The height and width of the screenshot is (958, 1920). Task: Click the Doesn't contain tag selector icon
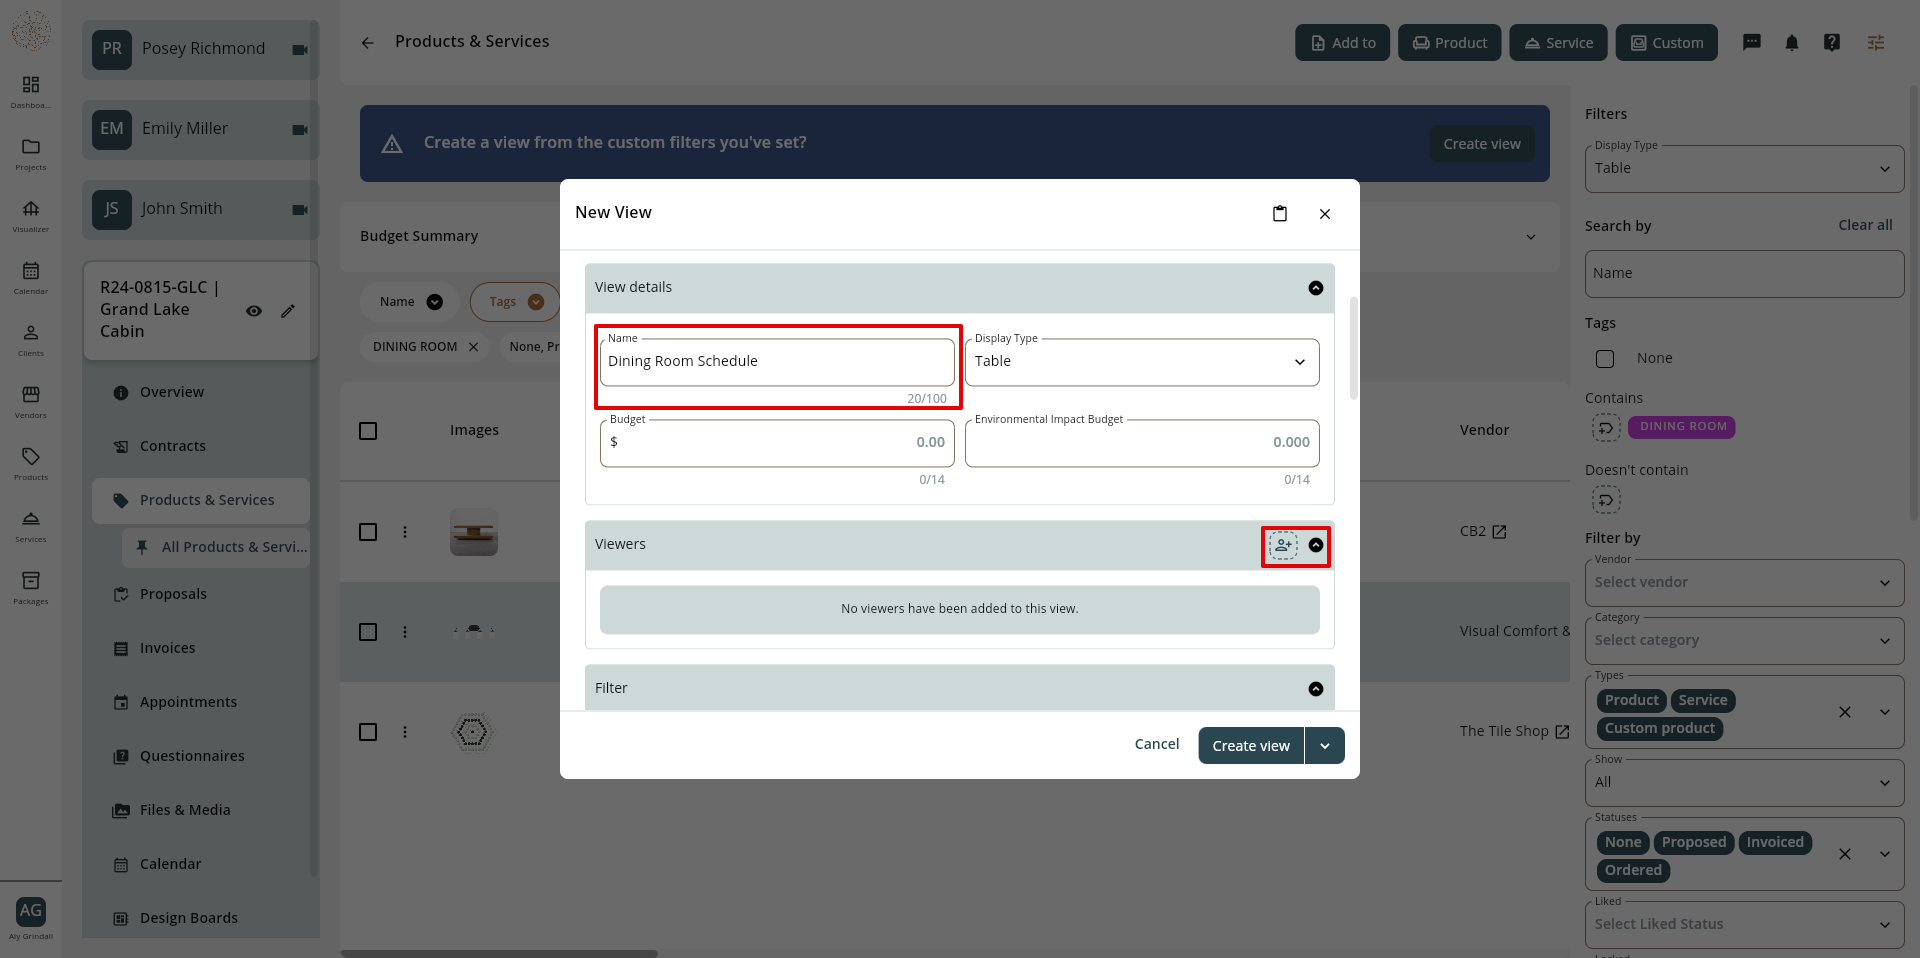(1606, 499)
